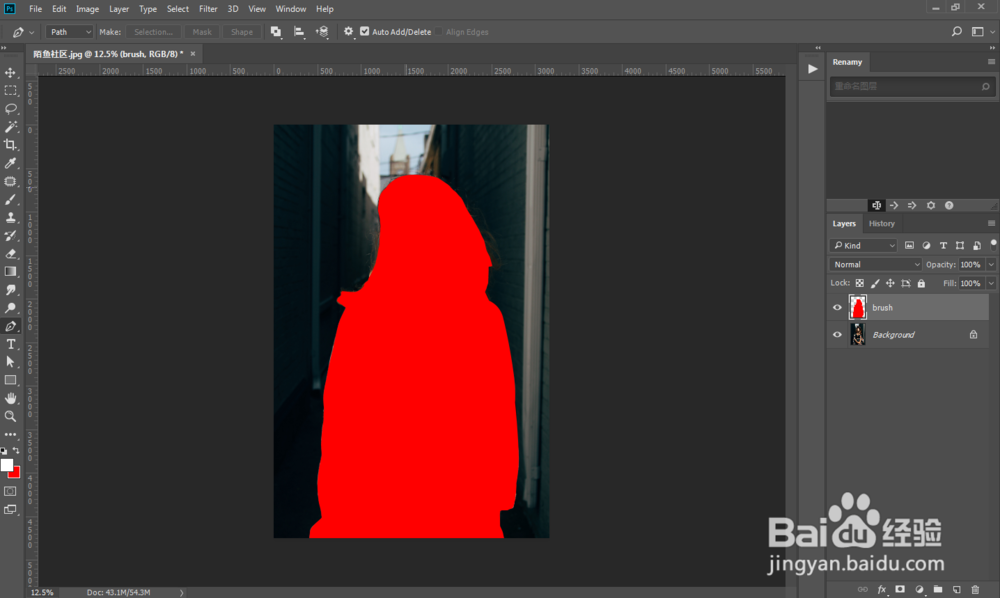Select the Dodge tool

10,308
